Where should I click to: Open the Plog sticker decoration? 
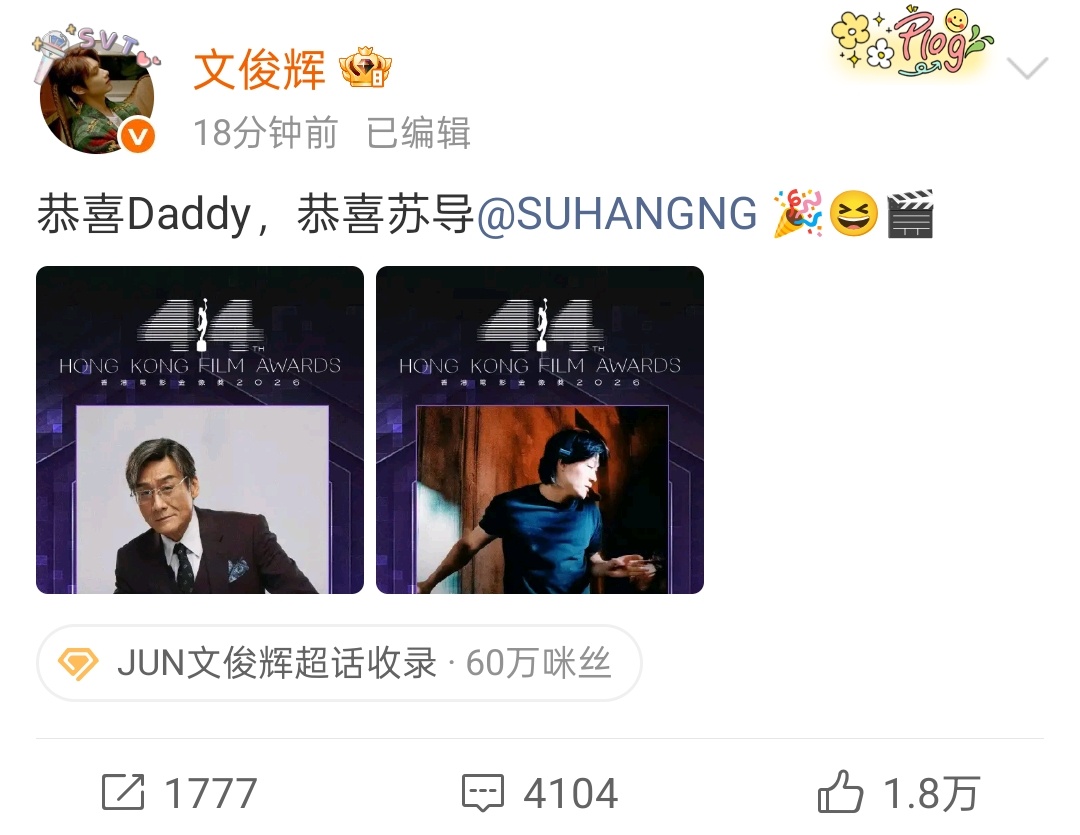(x=911, y=43)
